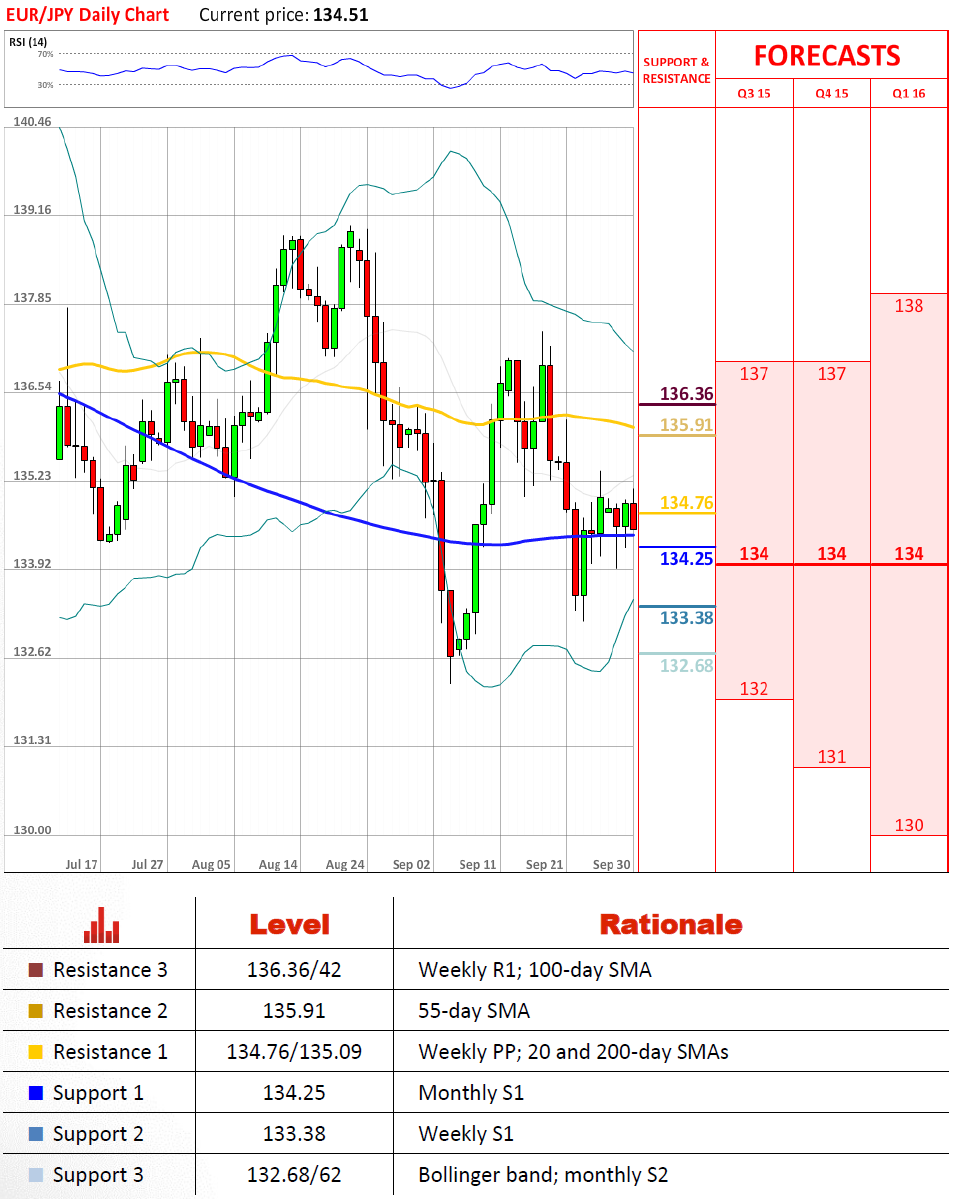
Task: Select the Q3 15 forecast column header
Action: coord(753,93)
